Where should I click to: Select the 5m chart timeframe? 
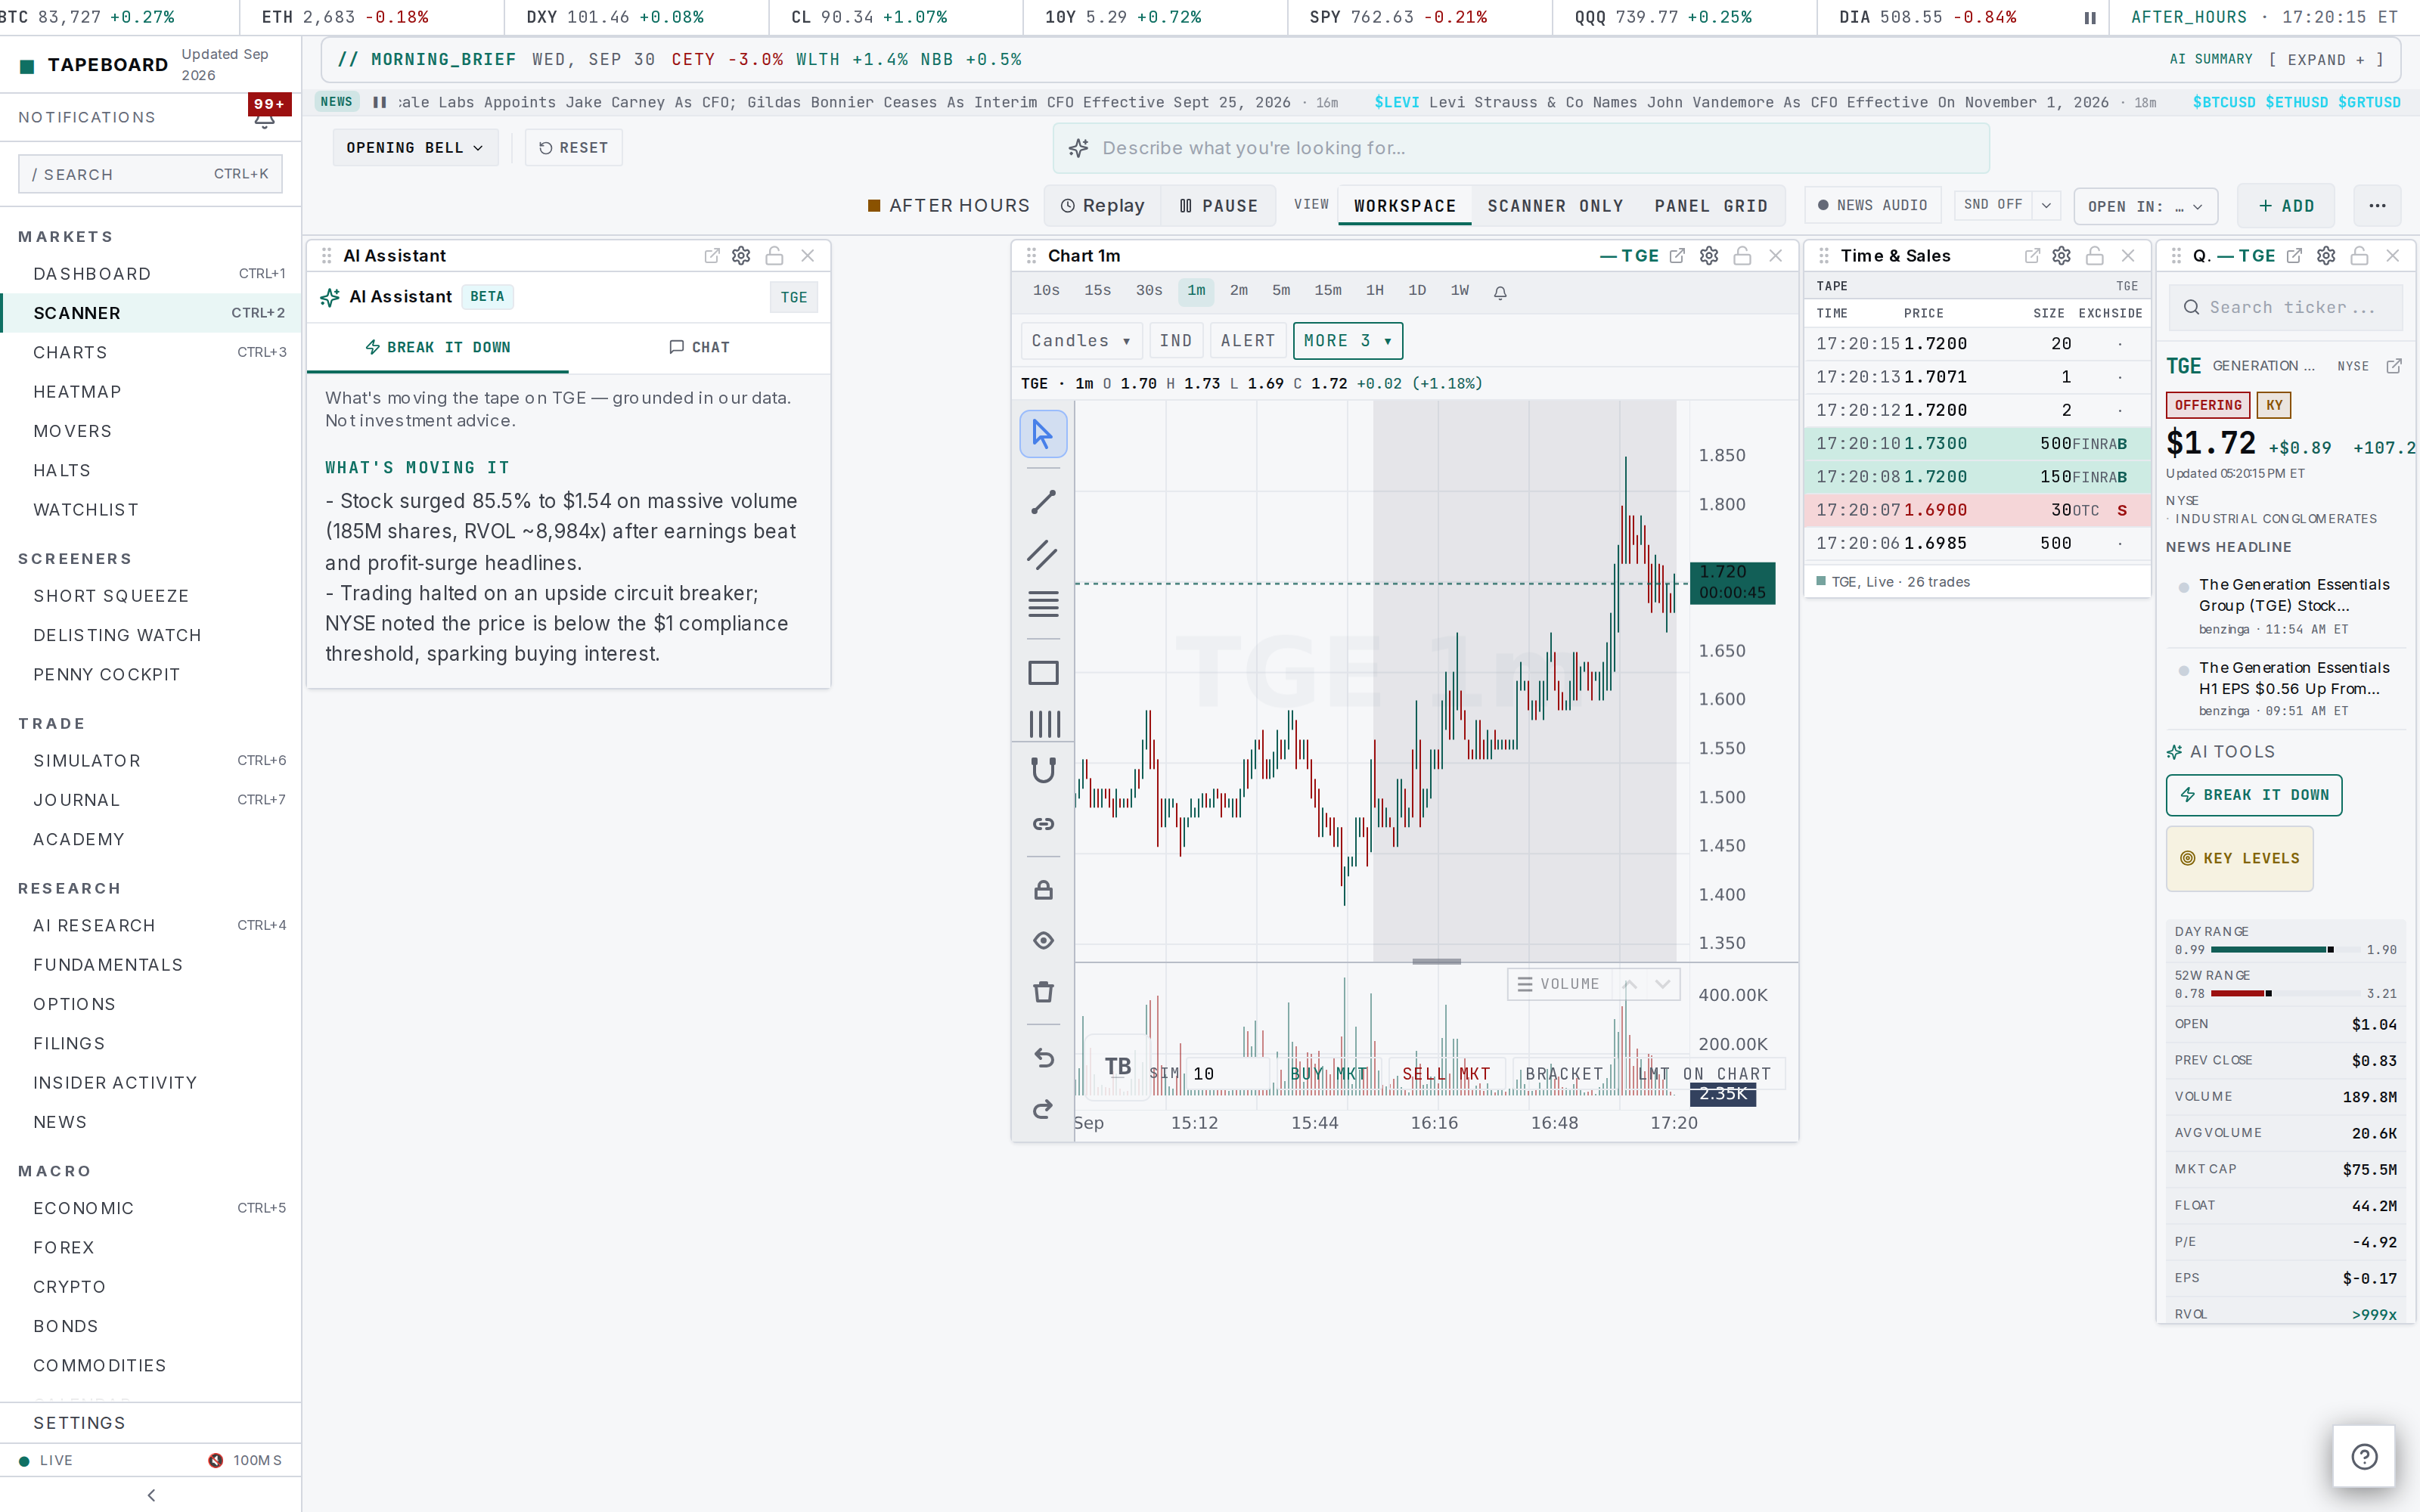(1281, 291)
